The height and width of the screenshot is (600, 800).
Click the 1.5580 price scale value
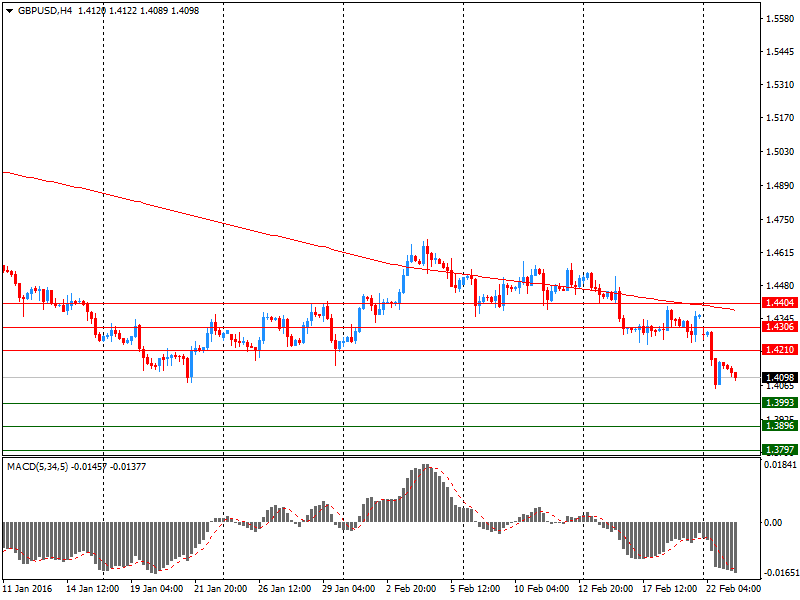tap(780, 19)
